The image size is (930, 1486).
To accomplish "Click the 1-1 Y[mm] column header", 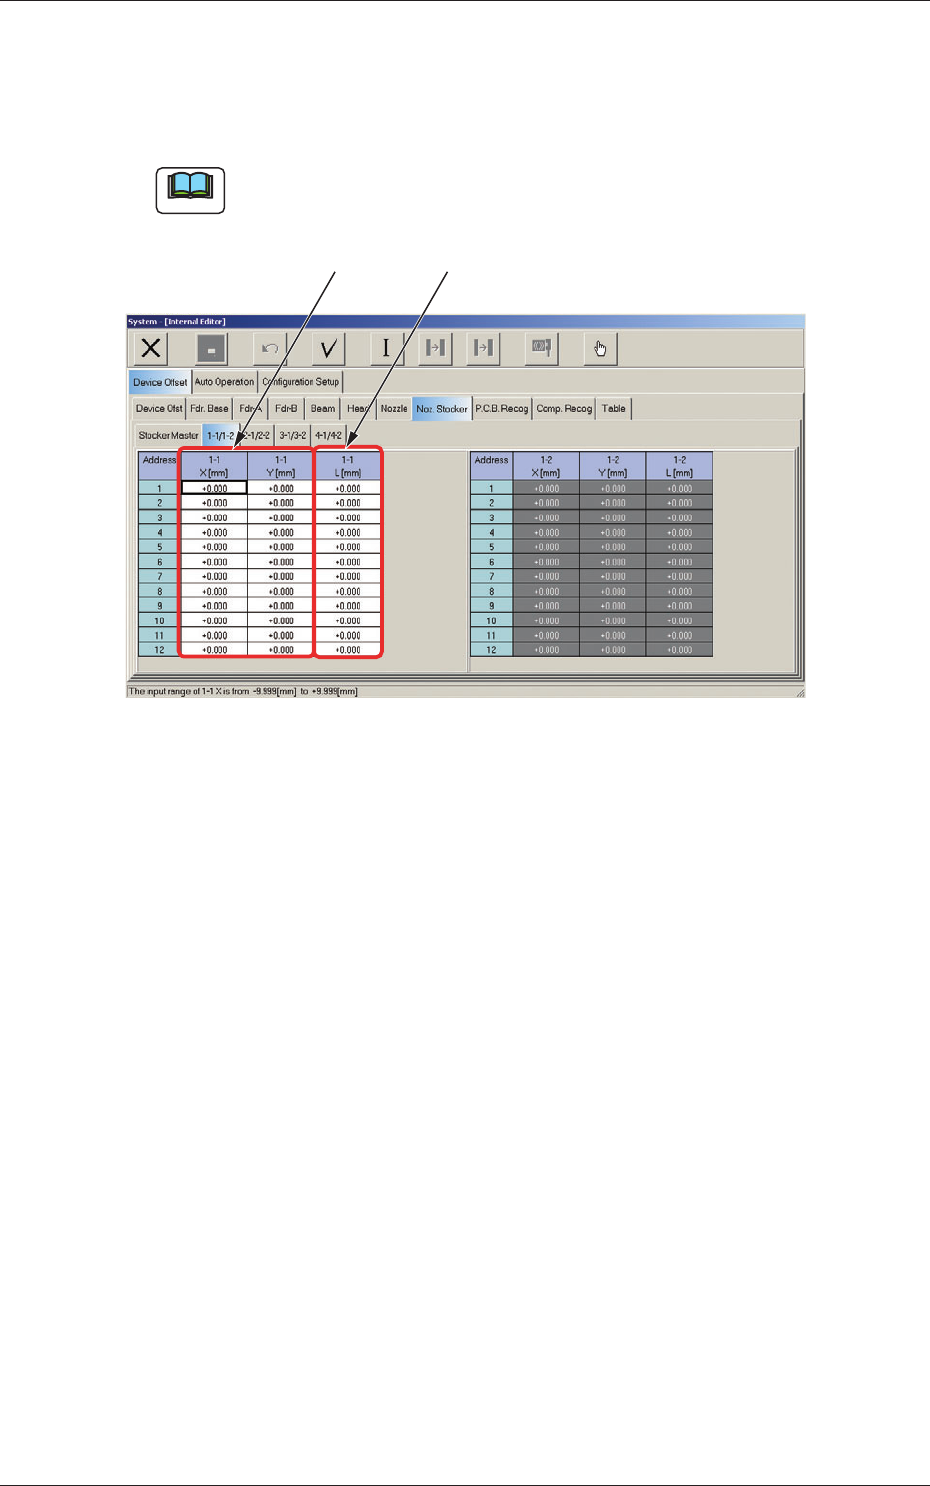I will tap(281, 466).
